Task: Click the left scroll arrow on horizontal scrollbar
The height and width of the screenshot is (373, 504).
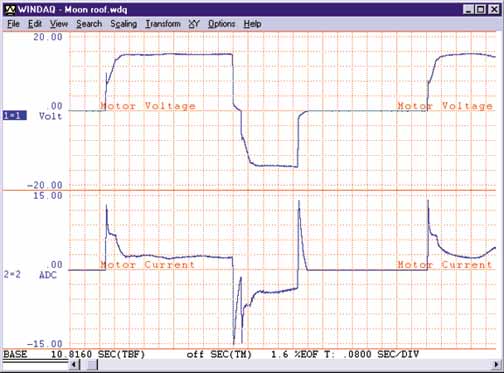Action: pyautogui.click(x=75, y=365)
